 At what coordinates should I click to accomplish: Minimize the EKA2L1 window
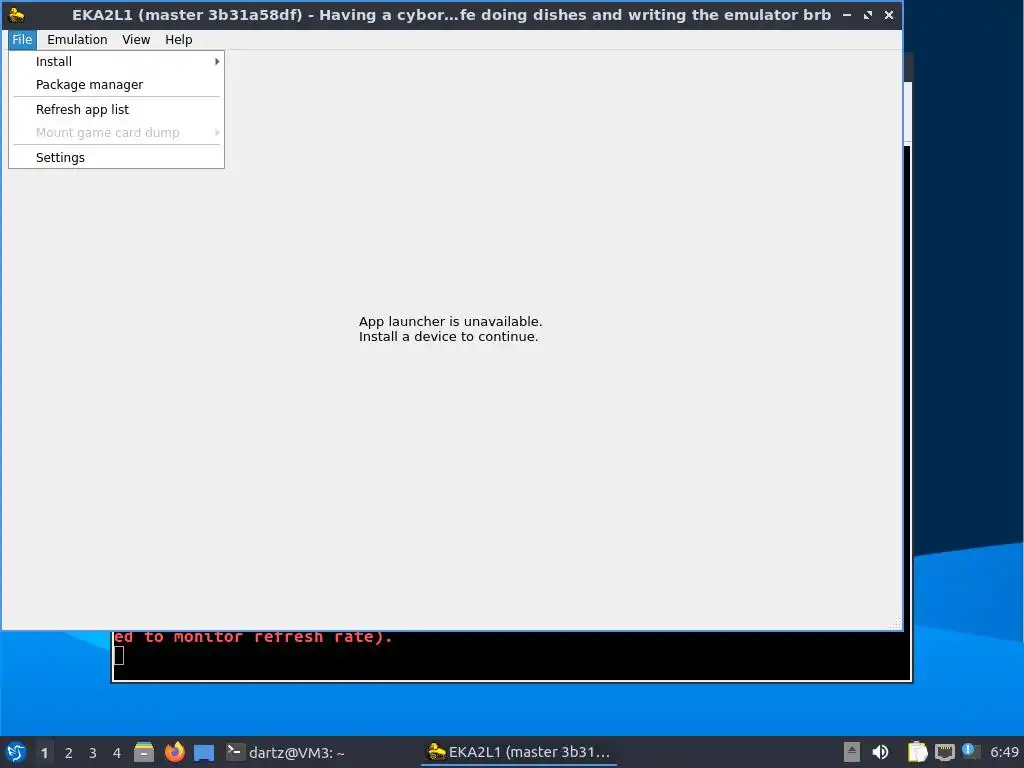click(846, 14)
